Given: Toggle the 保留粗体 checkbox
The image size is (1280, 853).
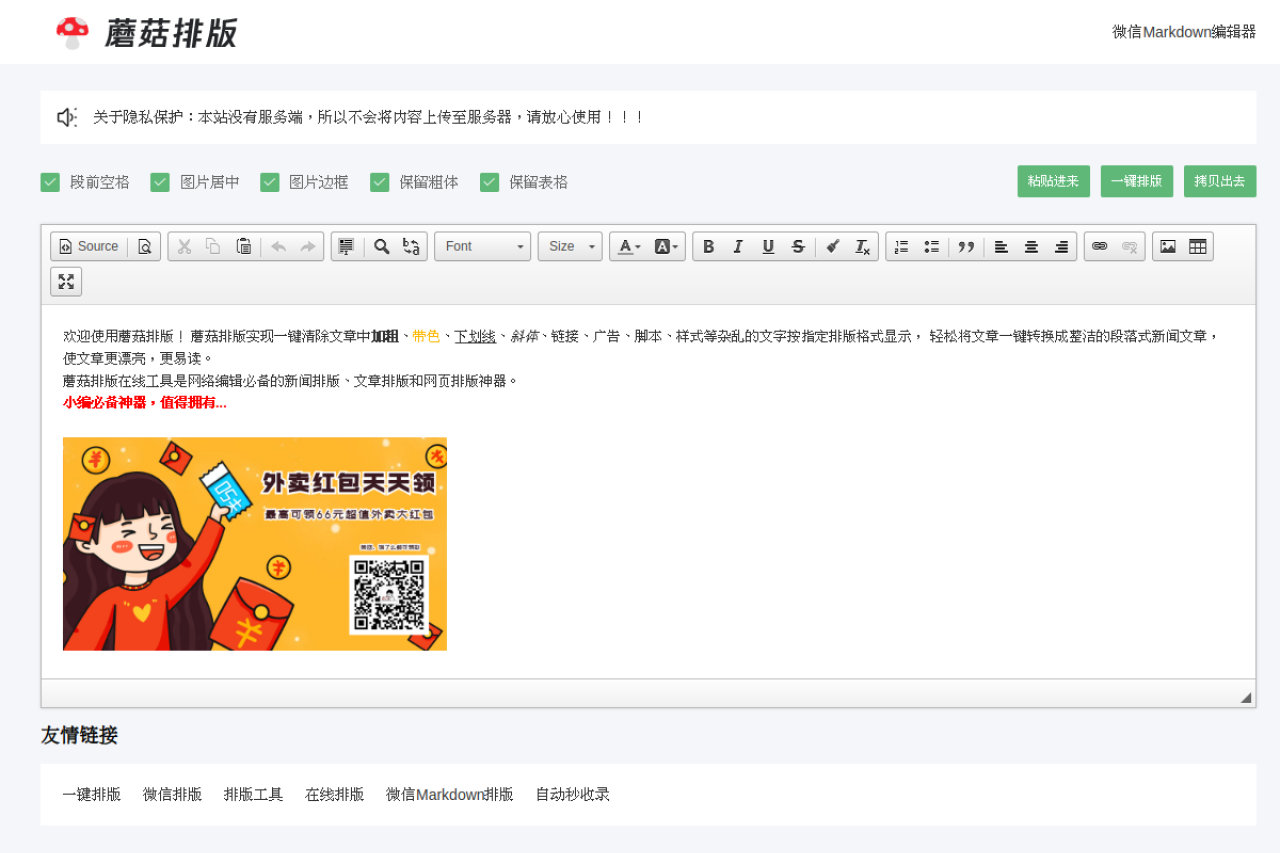Looking at the screenshot, I should [379, 182].
